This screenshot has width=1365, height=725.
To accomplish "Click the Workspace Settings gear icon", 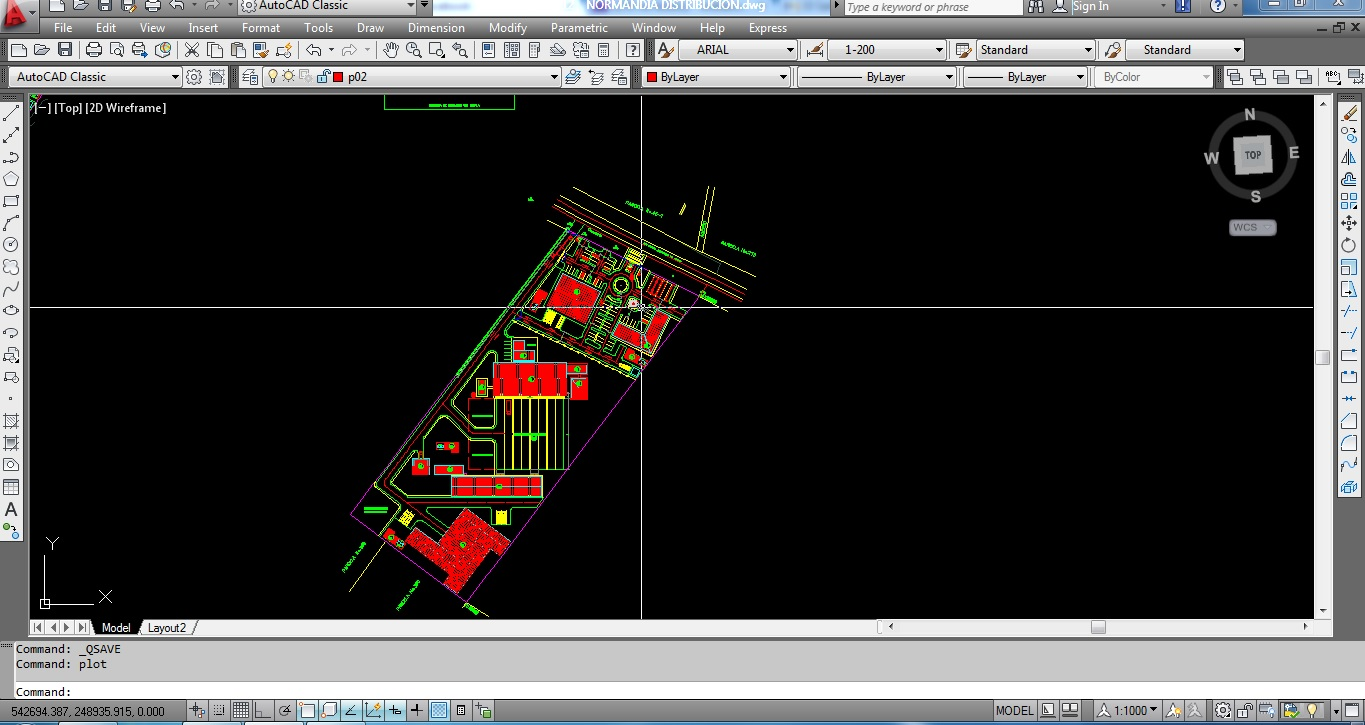I will point(194,77).
